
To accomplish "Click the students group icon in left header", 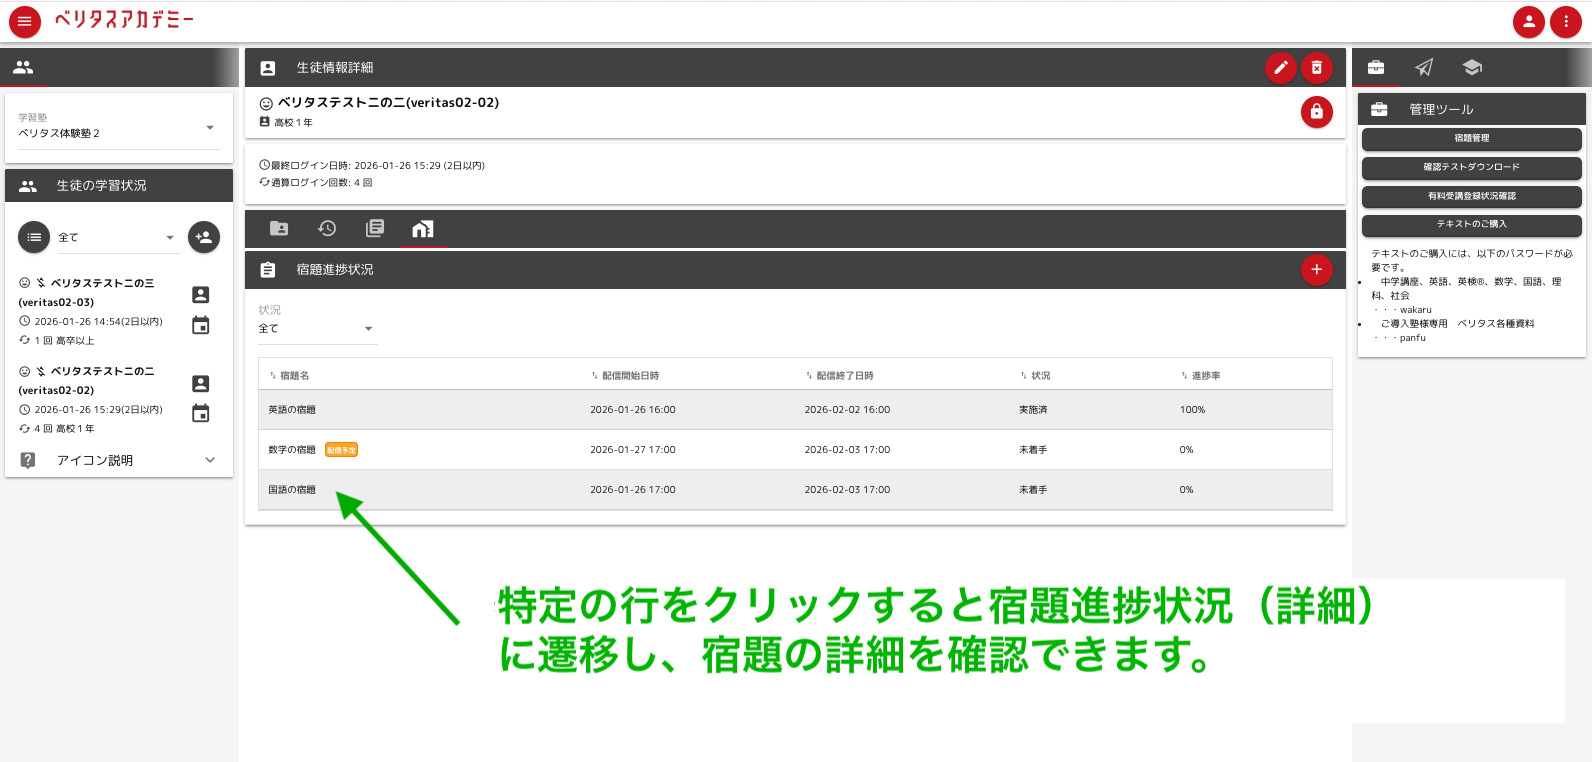I will (23, 68).
